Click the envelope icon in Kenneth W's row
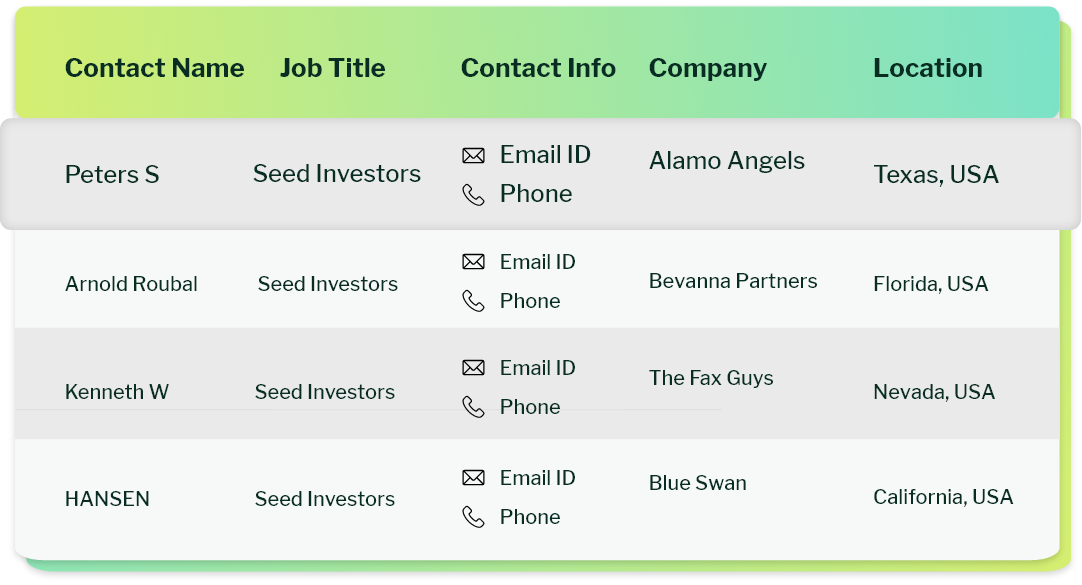The height and width of the screenshot is (585, 1082). click(473, 368)
